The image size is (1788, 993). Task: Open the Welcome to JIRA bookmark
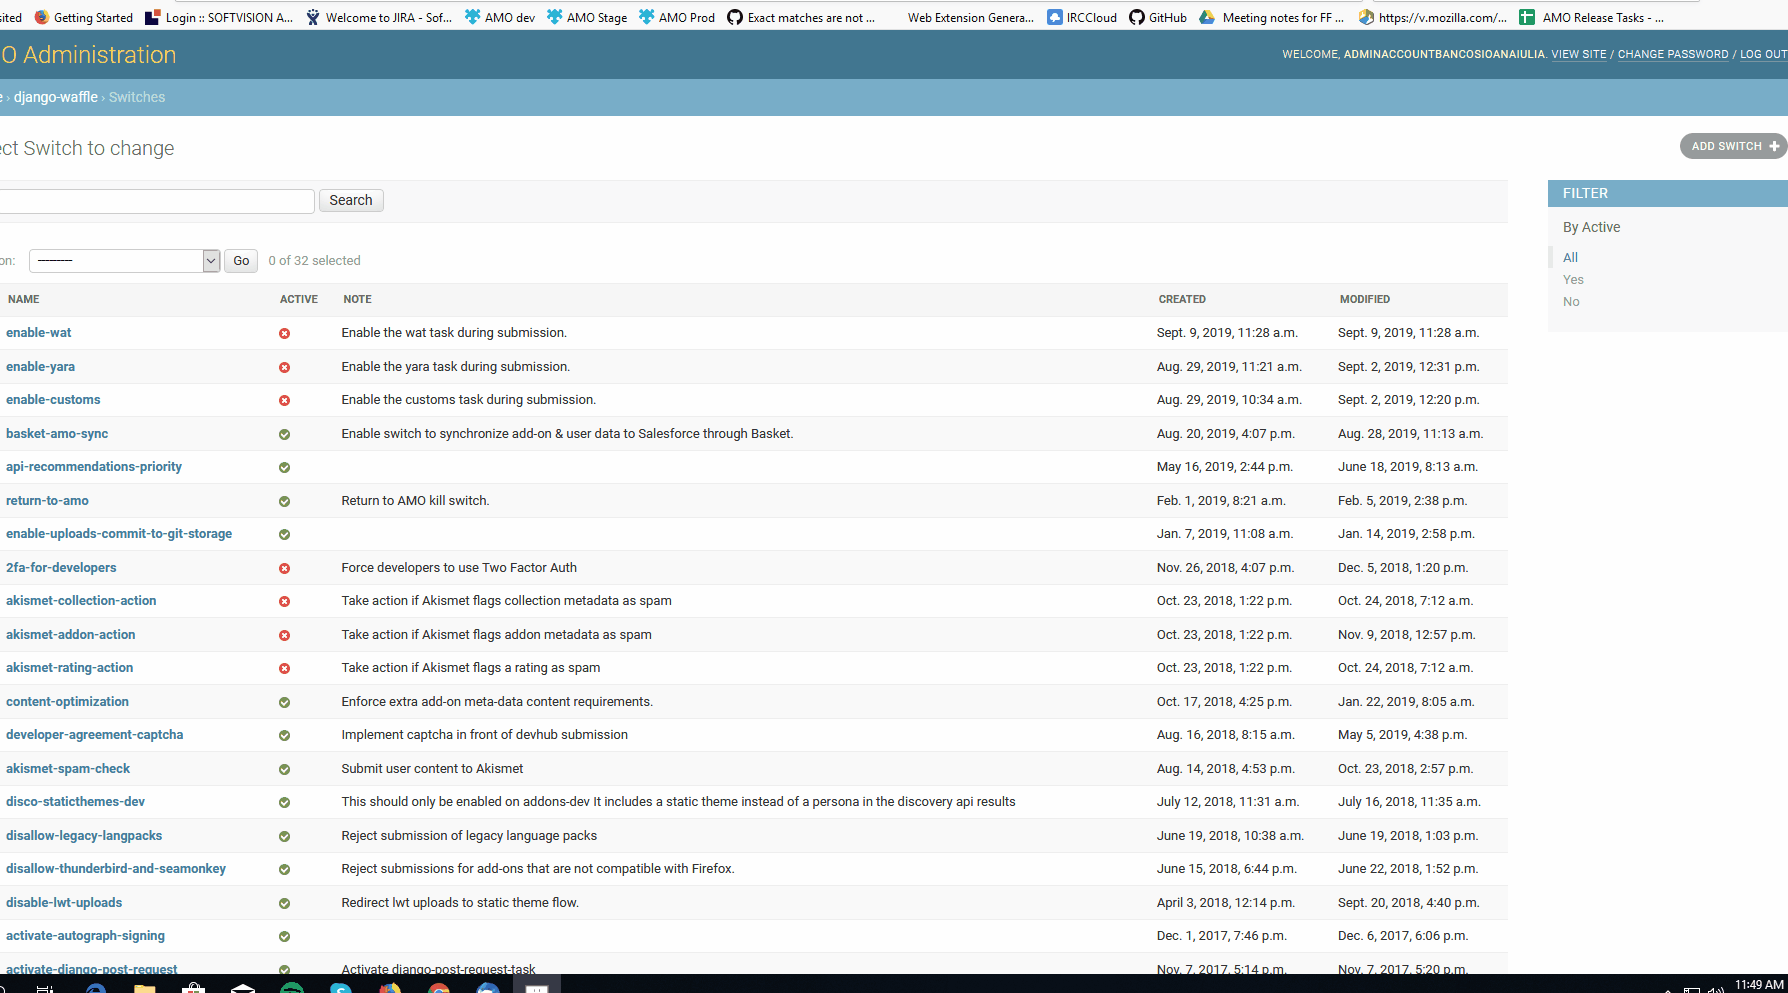(379, 17)
